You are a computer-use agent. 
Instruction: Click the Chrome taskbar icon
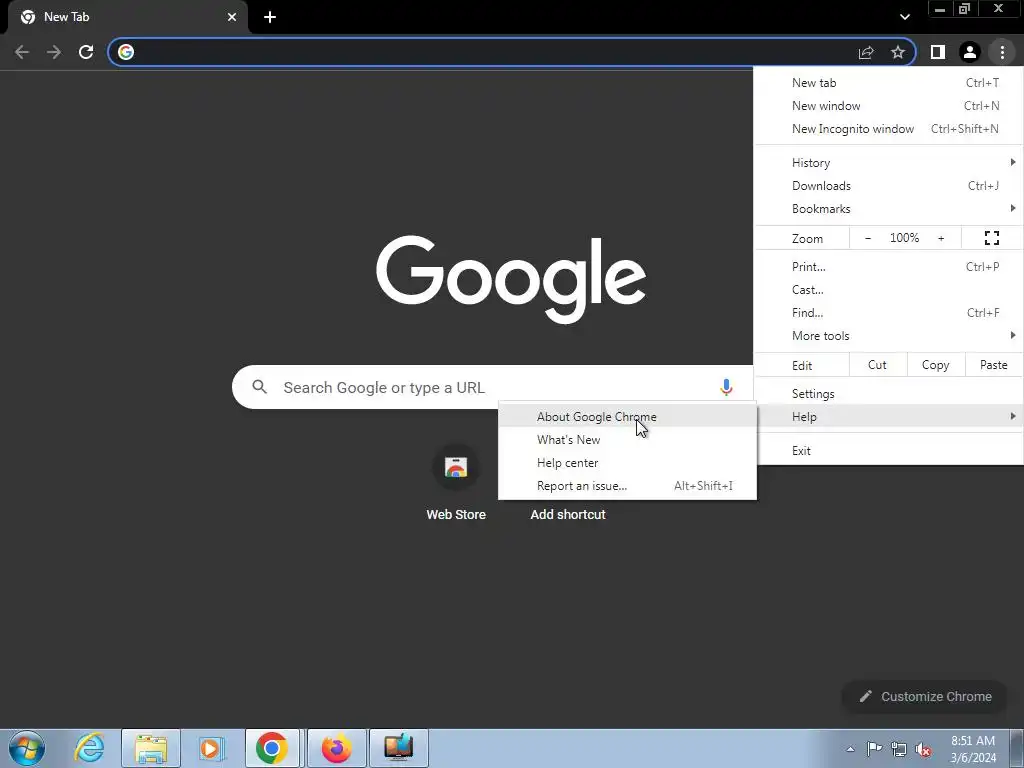272,748
